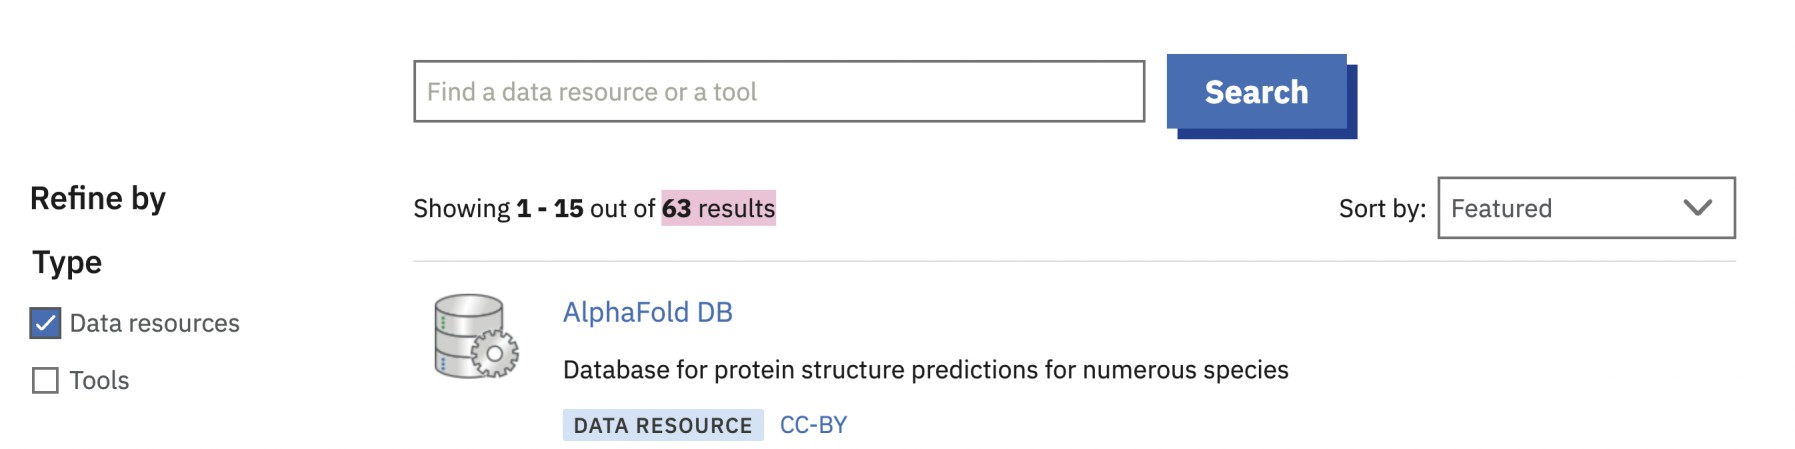This screenshot has height=449, width=1795.
Task: Enable the Tools filter checkbox
Action: point(45,381)
